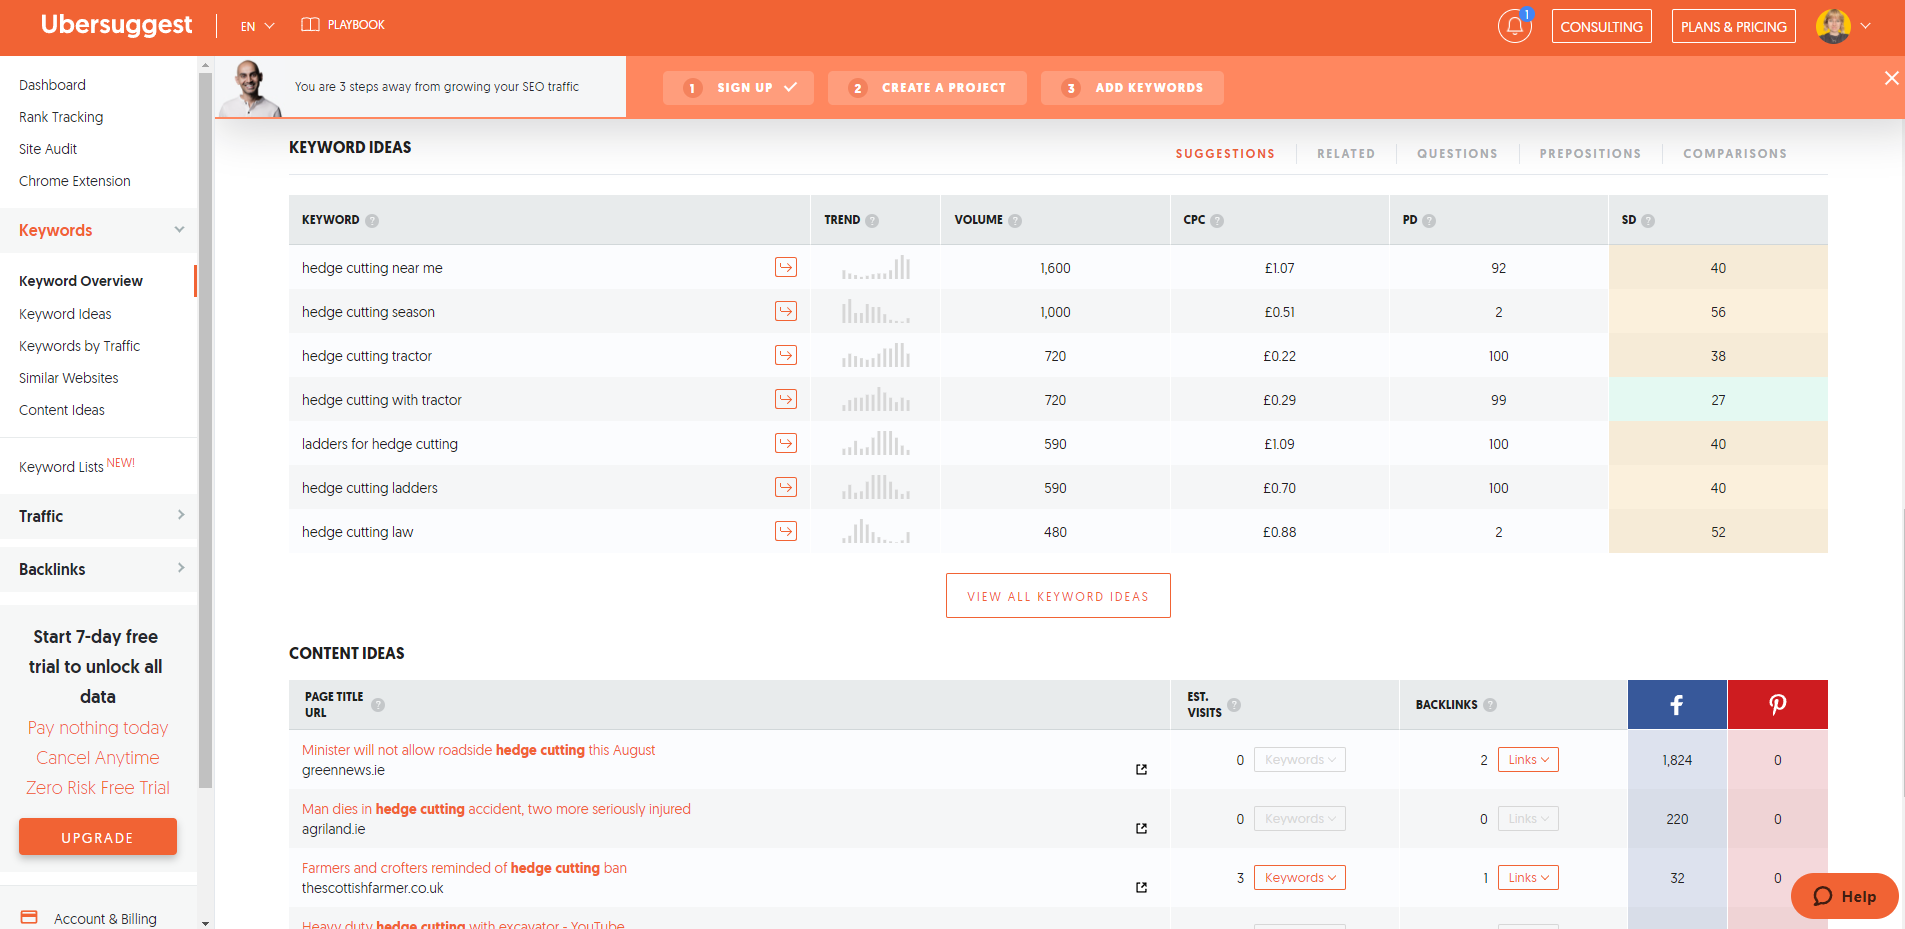Open the Help chat widget

click(1844, 896)
